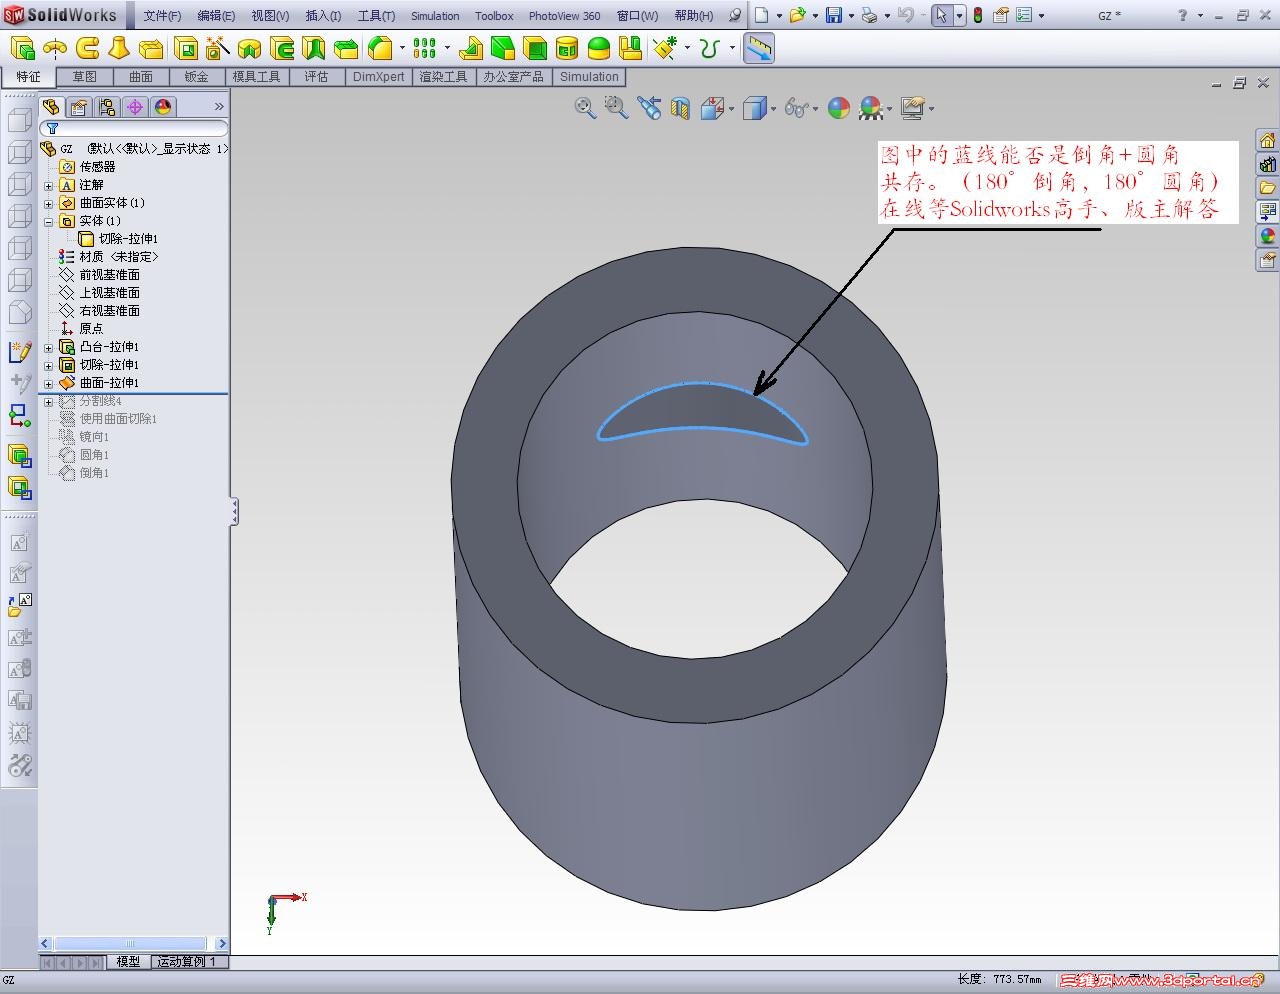Select 前视基准面 in the feature tree
The width and height of the screenshot is (1280, 994).
[109, 275]
